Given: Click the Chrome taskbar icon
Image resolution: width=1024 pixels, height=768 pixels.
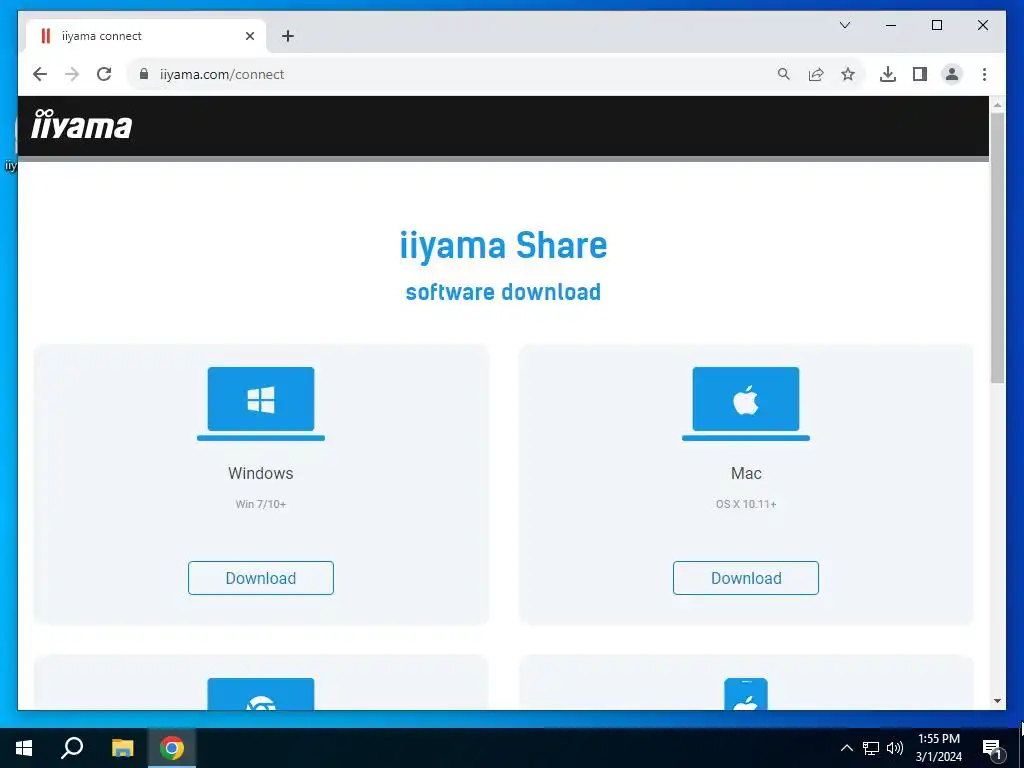Looking at the screenshot, I should [172, 748].
